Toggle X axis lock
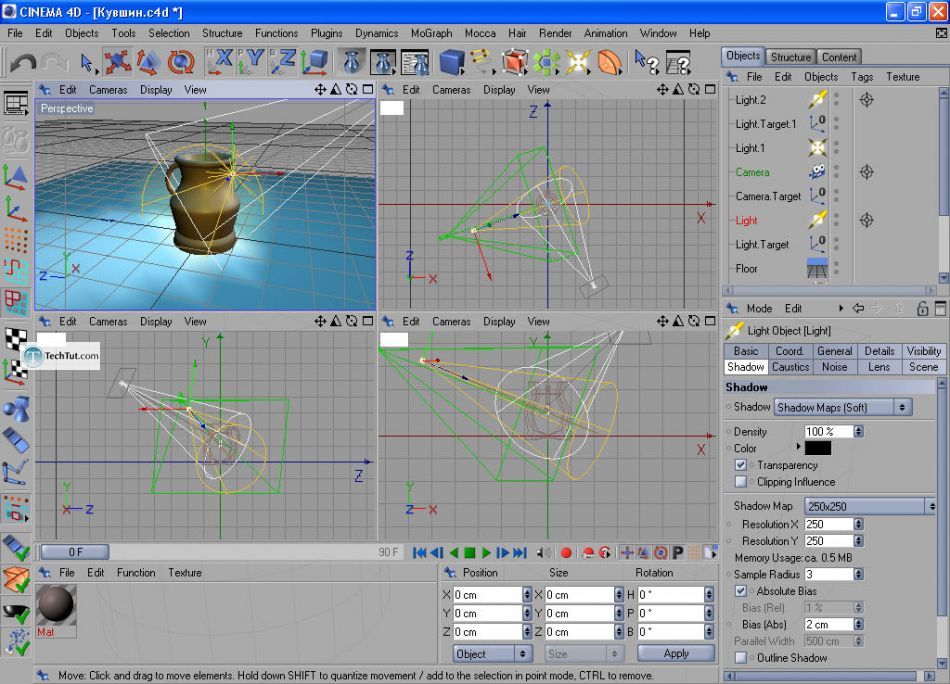 (220, 62)
